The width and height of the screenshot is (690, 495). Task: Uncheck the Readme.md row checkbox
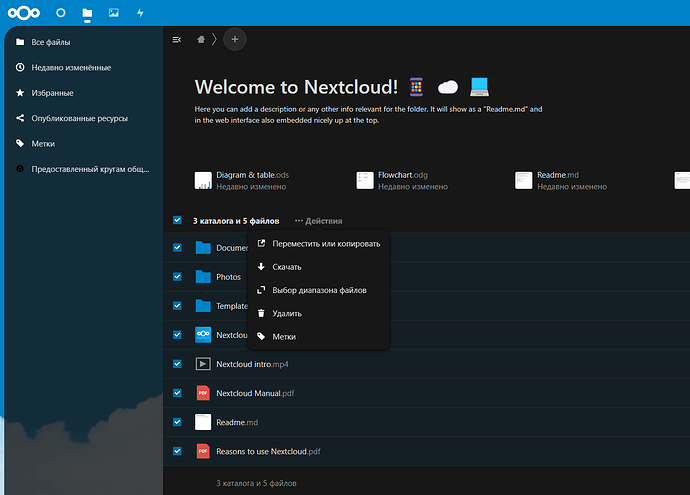pos(177,422)
